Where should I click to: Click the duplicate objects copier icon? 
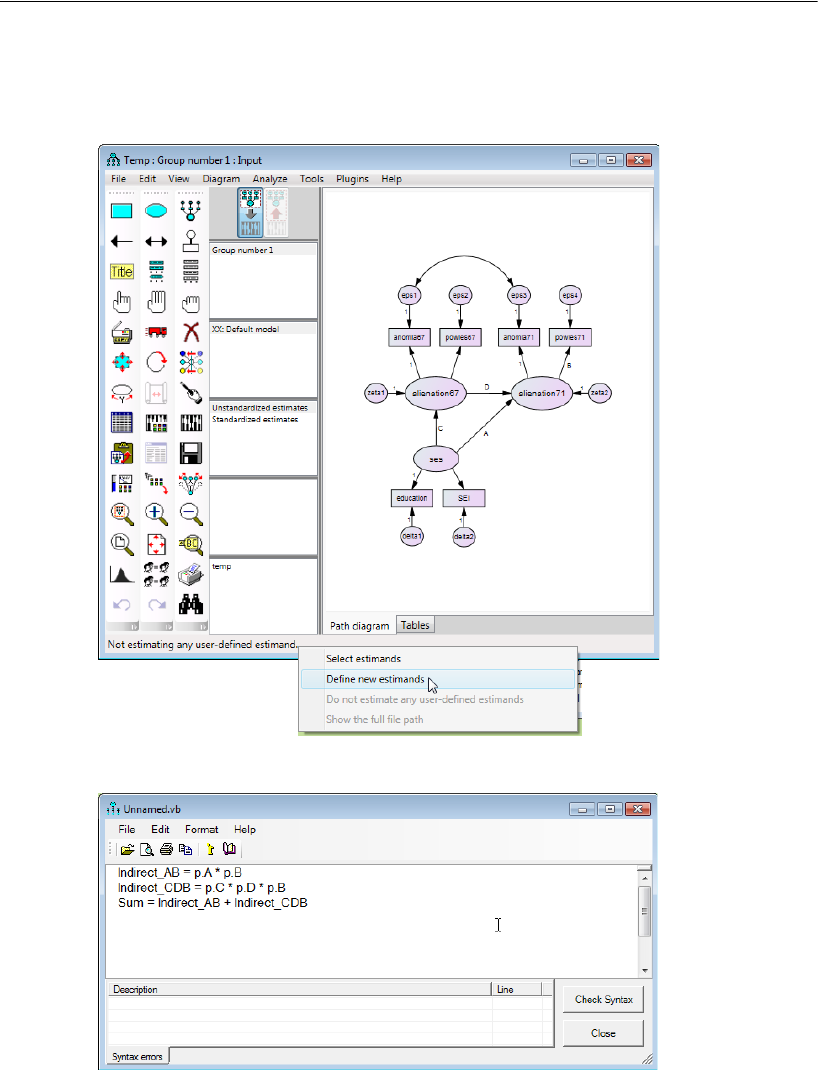click(121, 332)
